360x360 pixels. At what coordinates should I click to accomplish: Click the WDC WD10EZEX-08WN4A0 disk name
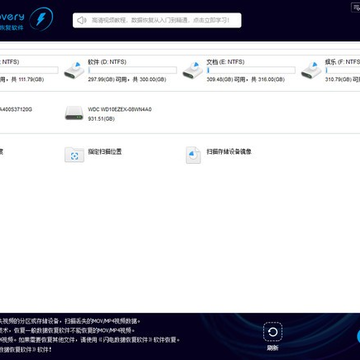[x=120, y=109]
